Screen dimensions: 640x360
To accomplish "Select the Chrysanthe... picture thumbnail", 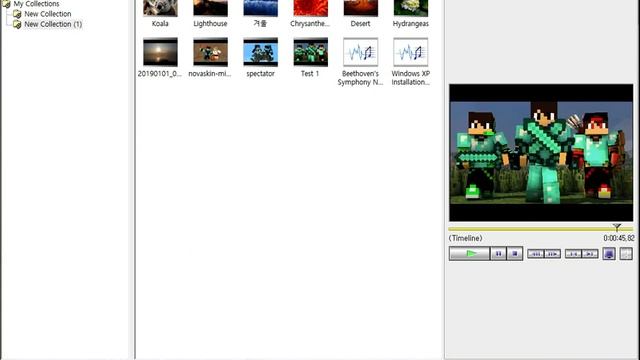I will point(310,8).
